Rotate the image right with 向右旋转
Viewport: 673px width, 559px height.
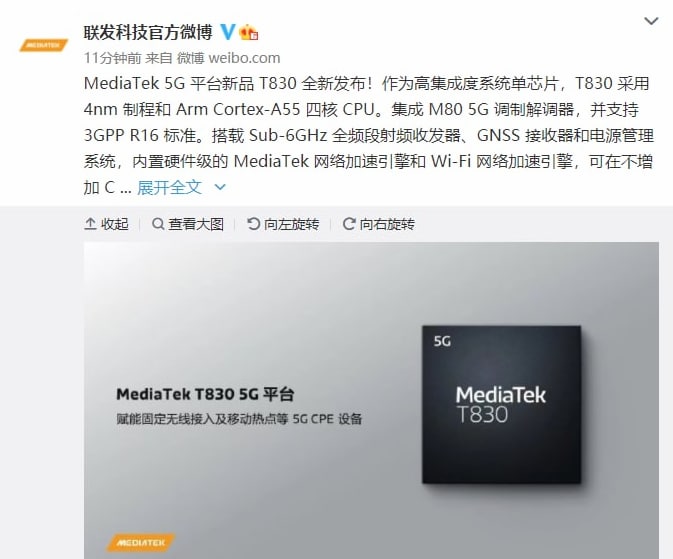(x=379, y=224)
